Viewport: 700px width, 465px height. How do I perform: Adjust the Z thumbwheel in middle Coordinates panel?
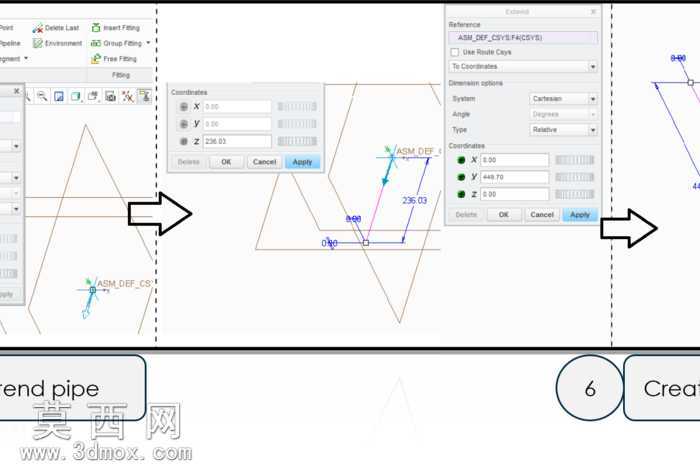pos(297,141)
